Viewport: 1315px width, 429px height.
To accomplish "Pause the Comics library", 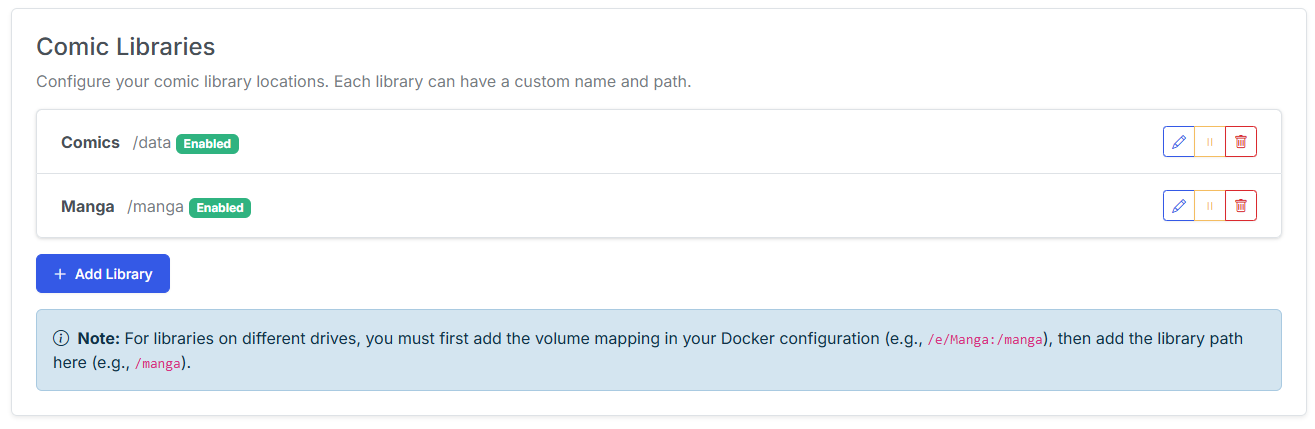I will 1209,142.
